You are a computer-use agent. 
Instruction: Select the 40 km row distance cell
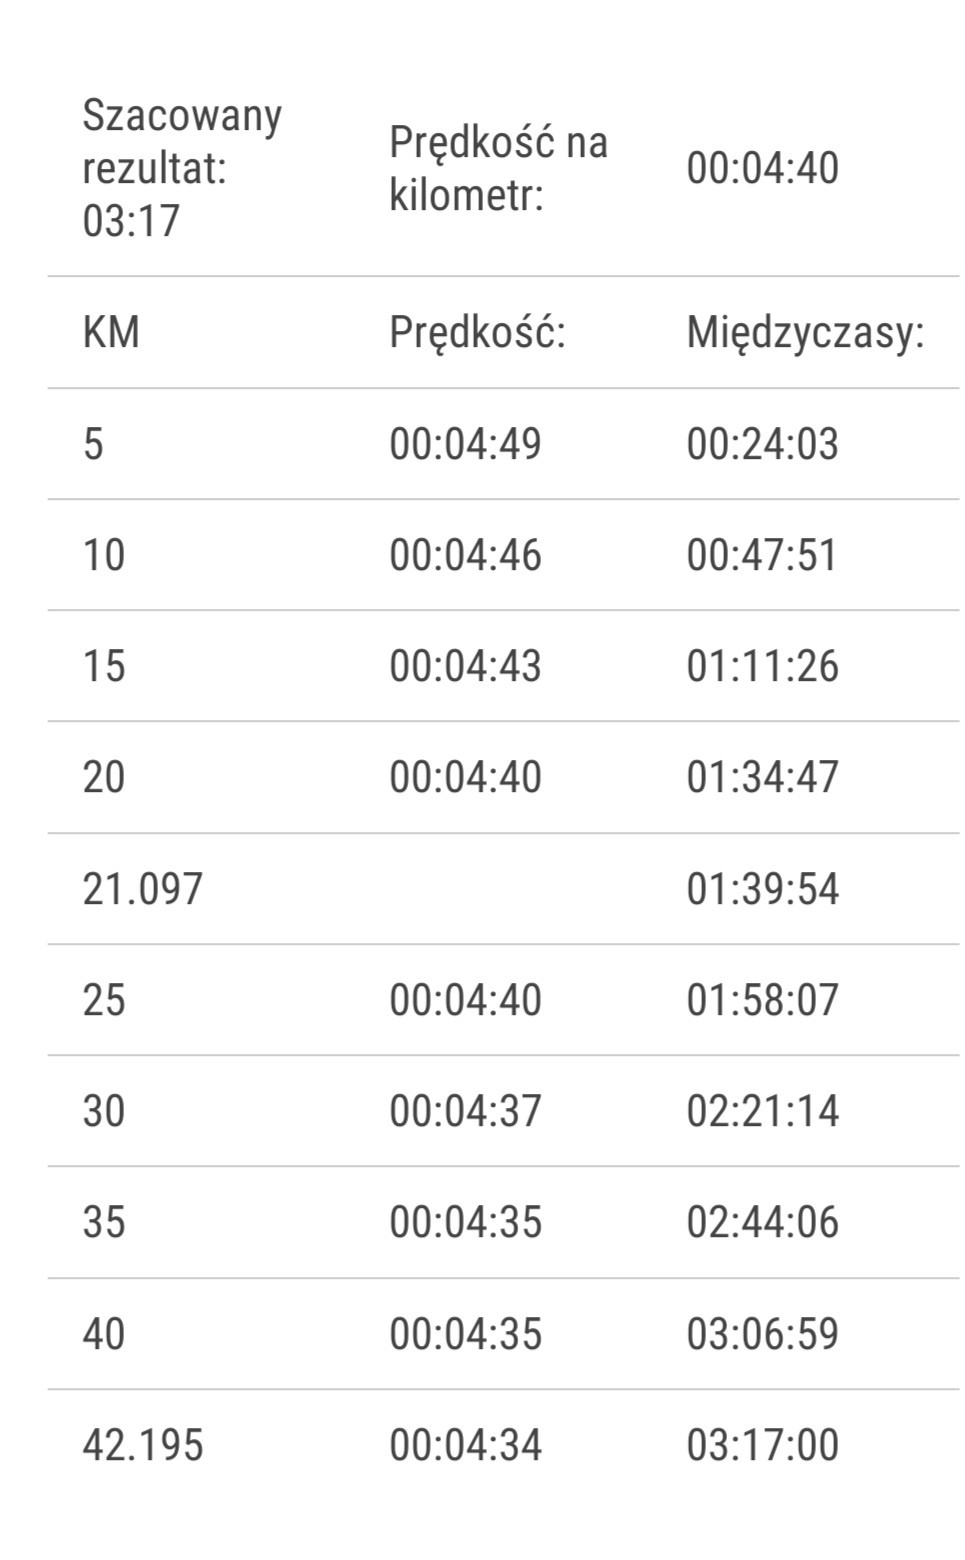104,1334
